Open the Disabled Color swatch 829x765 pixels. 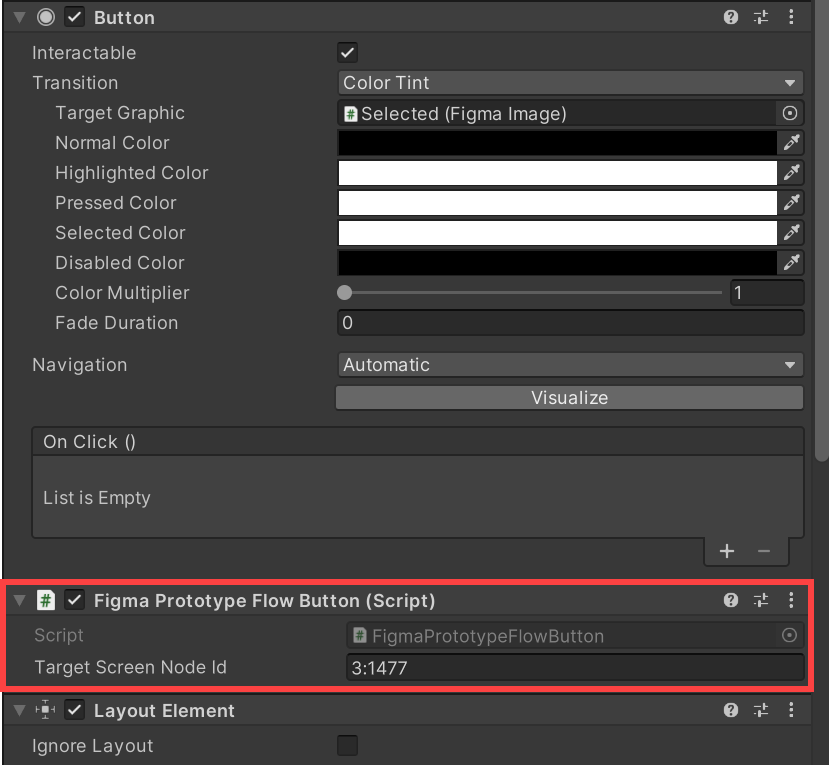(557, 263)
